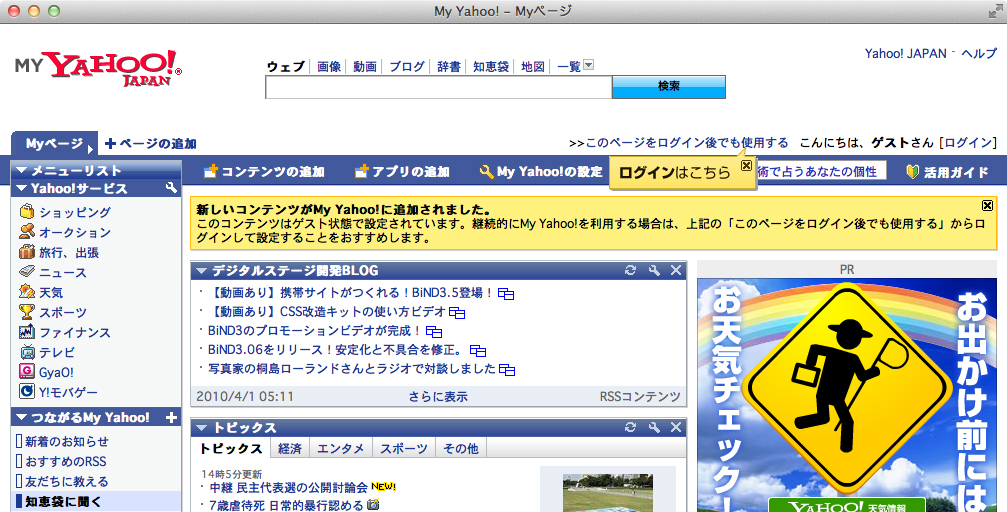Refresh the トピックス module
1007x512 pixels.
pos(631,427)
